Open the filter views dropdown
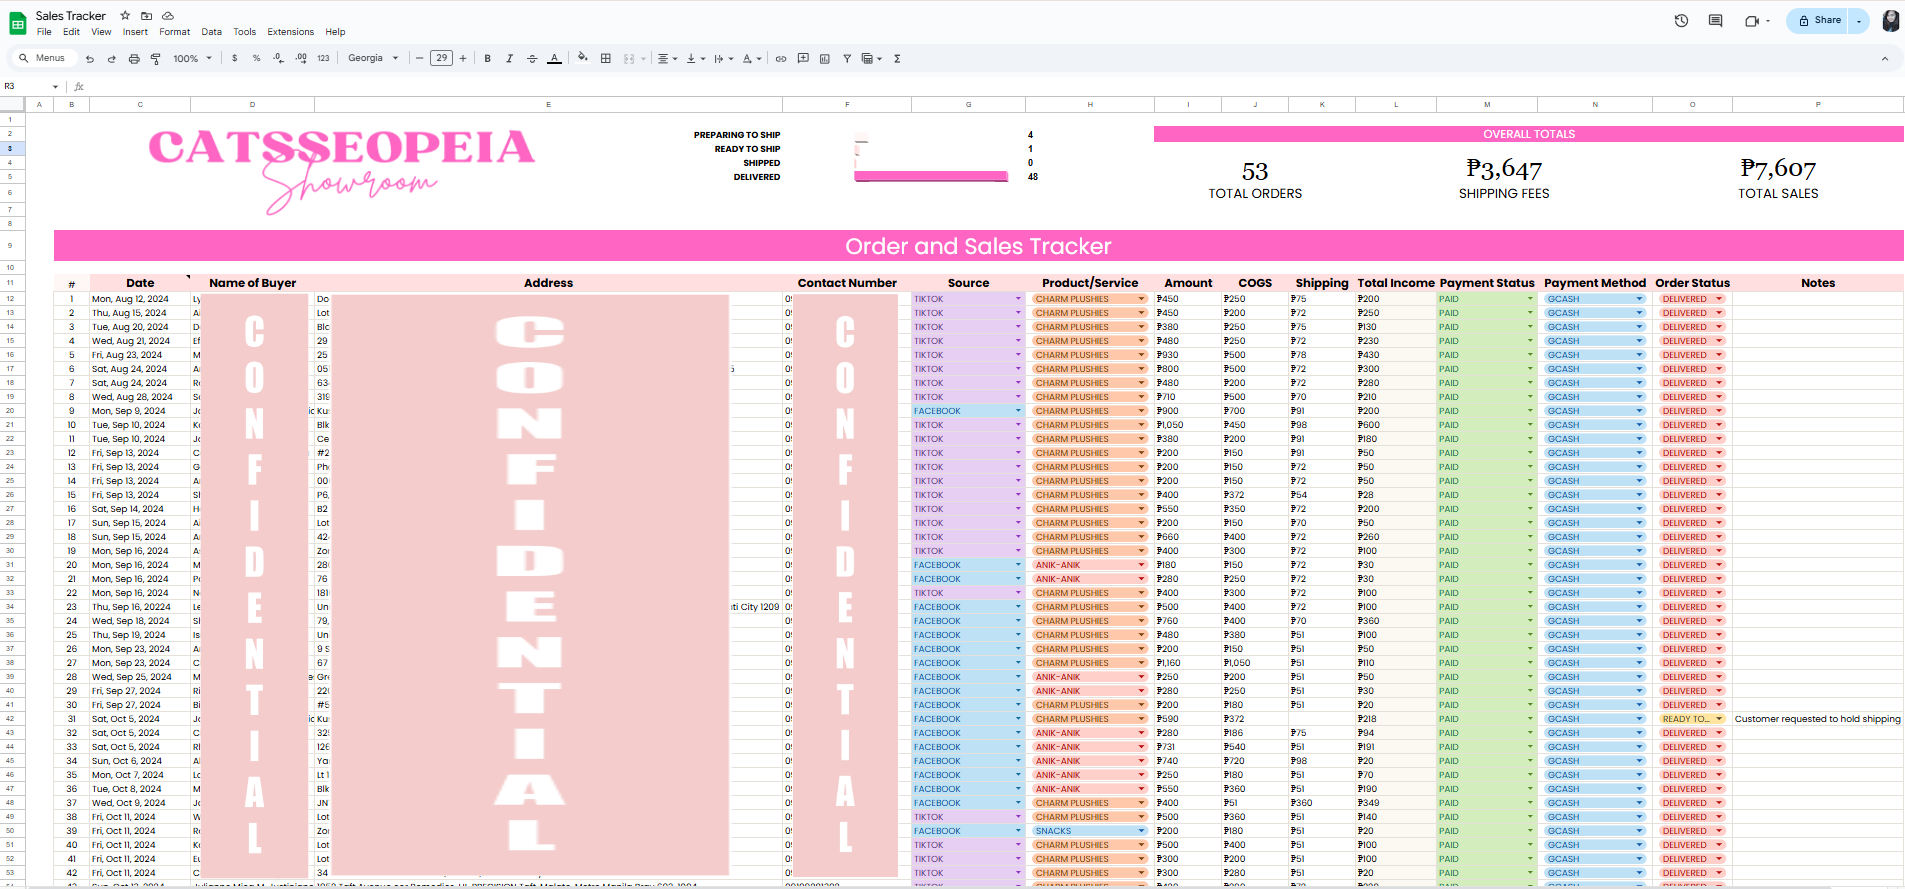The image size is (1905, 889). click(x=872, y=59)
